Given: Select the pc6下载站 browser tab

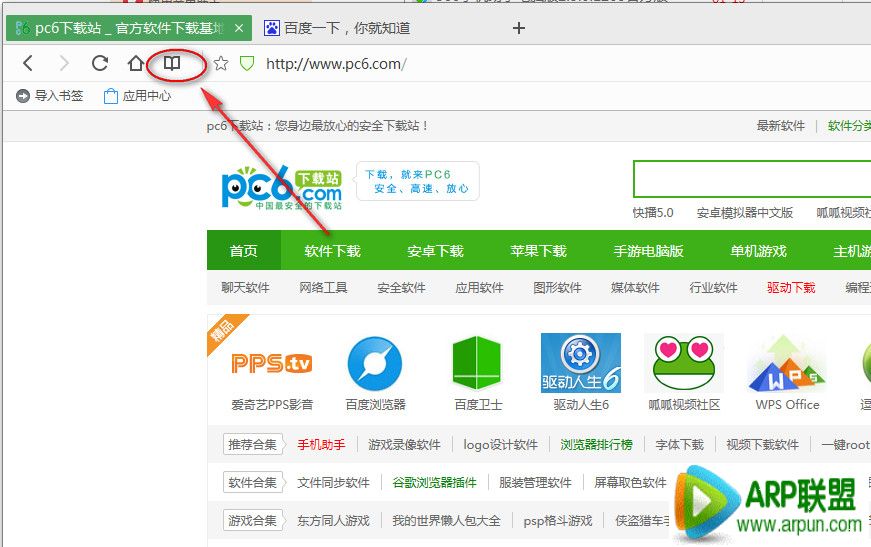Looking at the screenshot, I should click(x=128, y=28).
